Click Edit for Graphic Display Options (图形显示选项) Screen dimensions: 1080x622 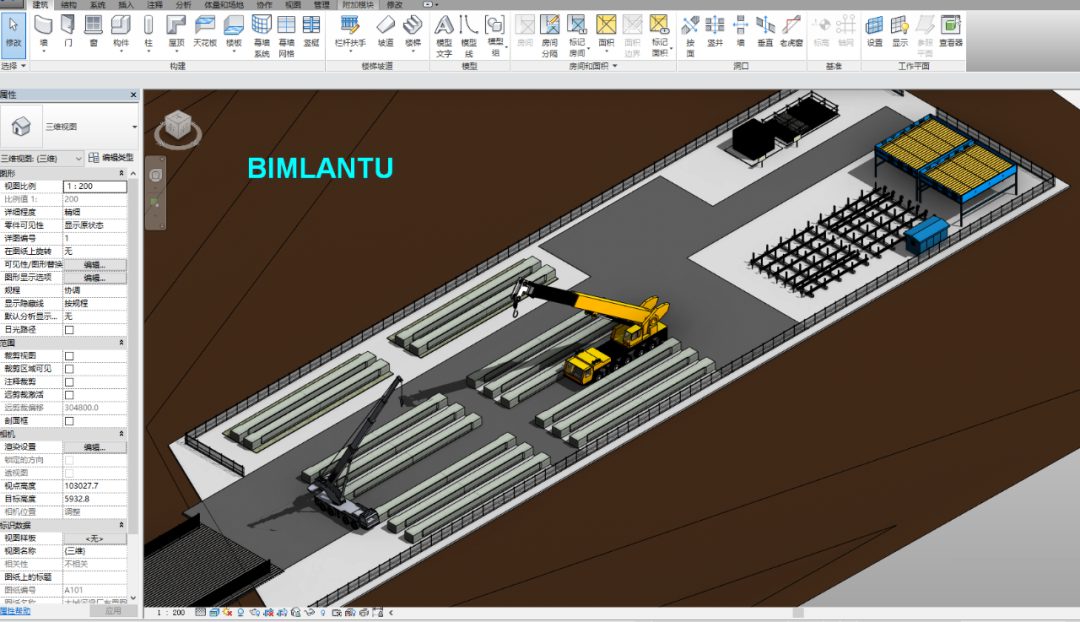[x=94, y=278]
